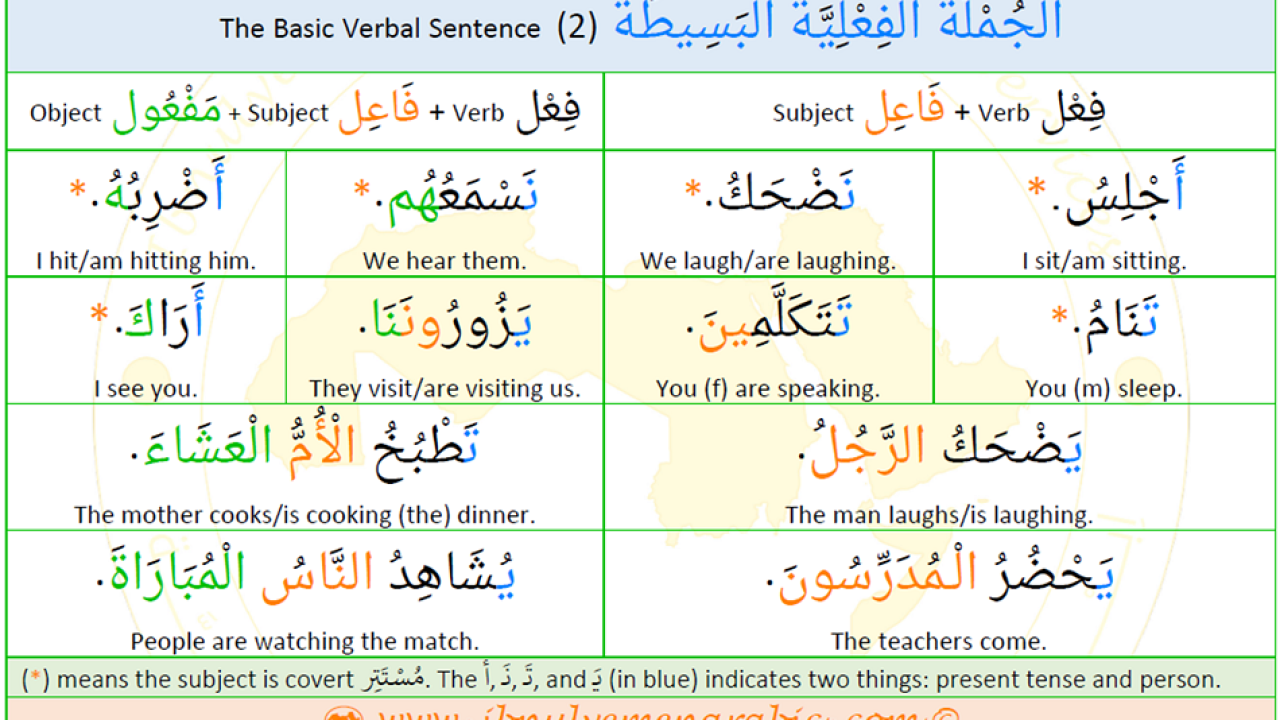Select the 'You (f) are speaking.' cell
Viewport: 1280px width, 720px height.
[x=768, y=340]
